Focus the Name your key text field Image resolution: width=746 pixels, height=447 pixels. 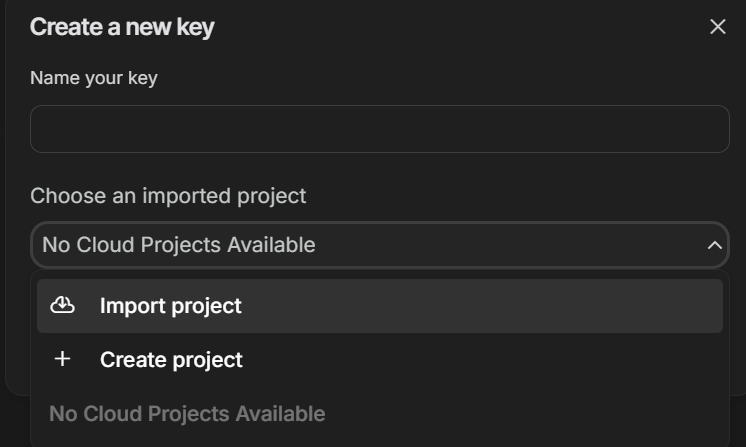[x=379, y=129]
